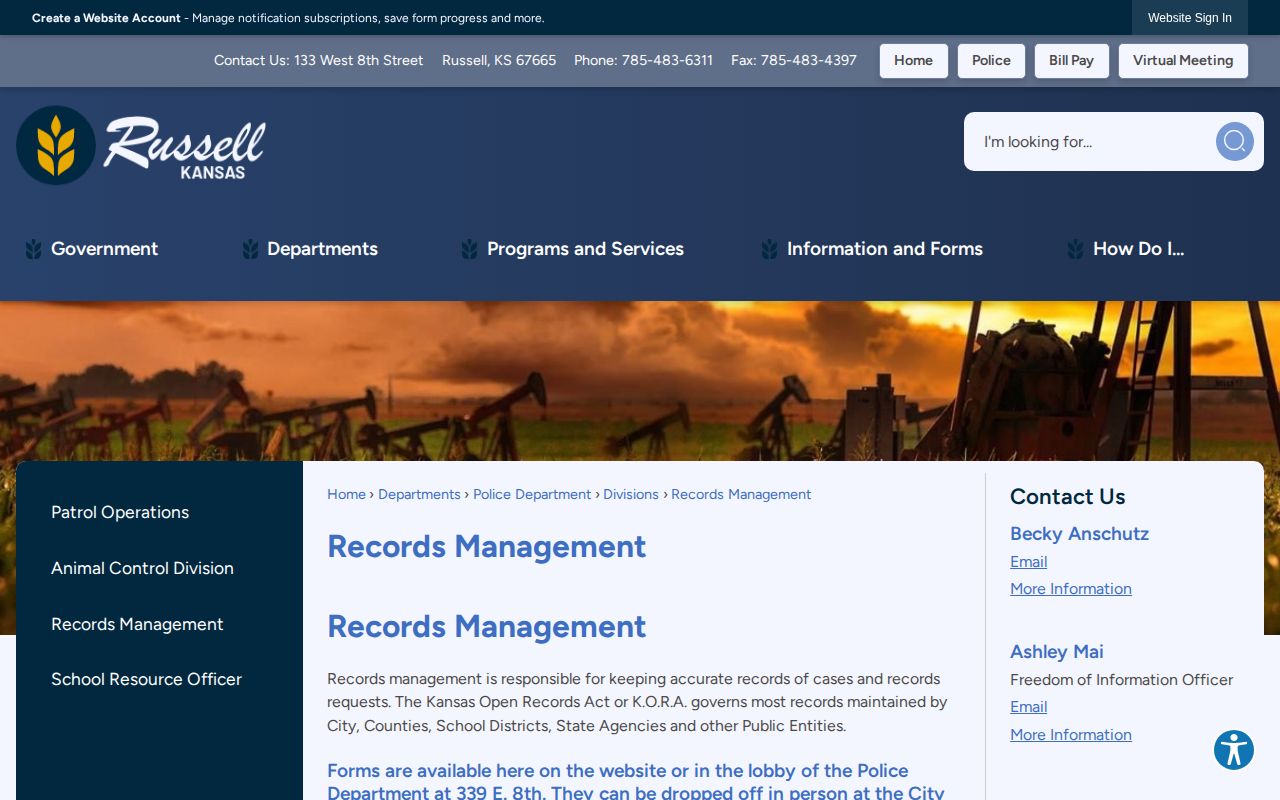
Task: Click More Information under Ashley Mai
Action: (x=1071, y=735)
